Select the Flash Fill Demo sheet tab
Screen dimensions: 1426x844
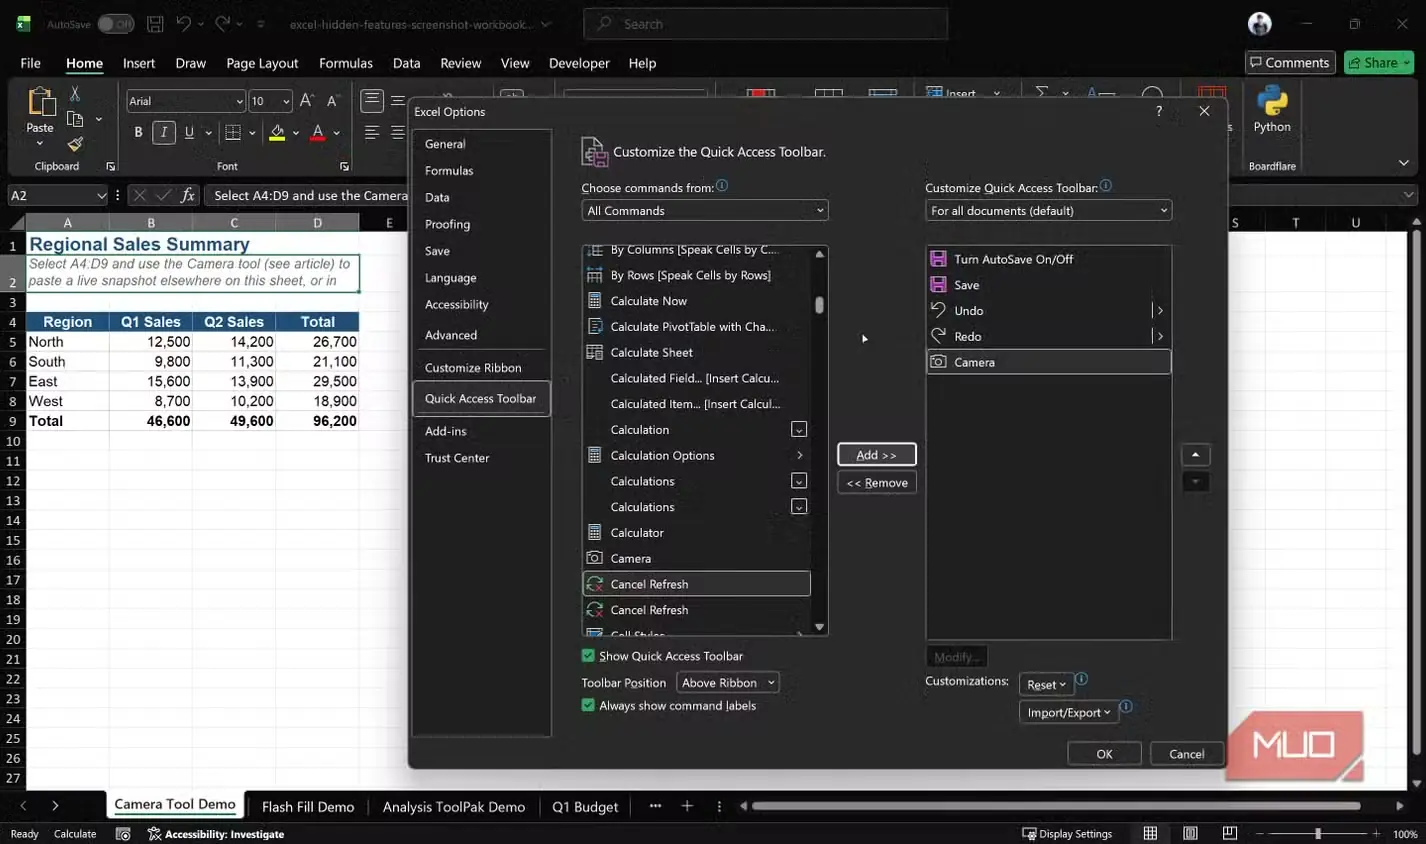click(308, 806)
